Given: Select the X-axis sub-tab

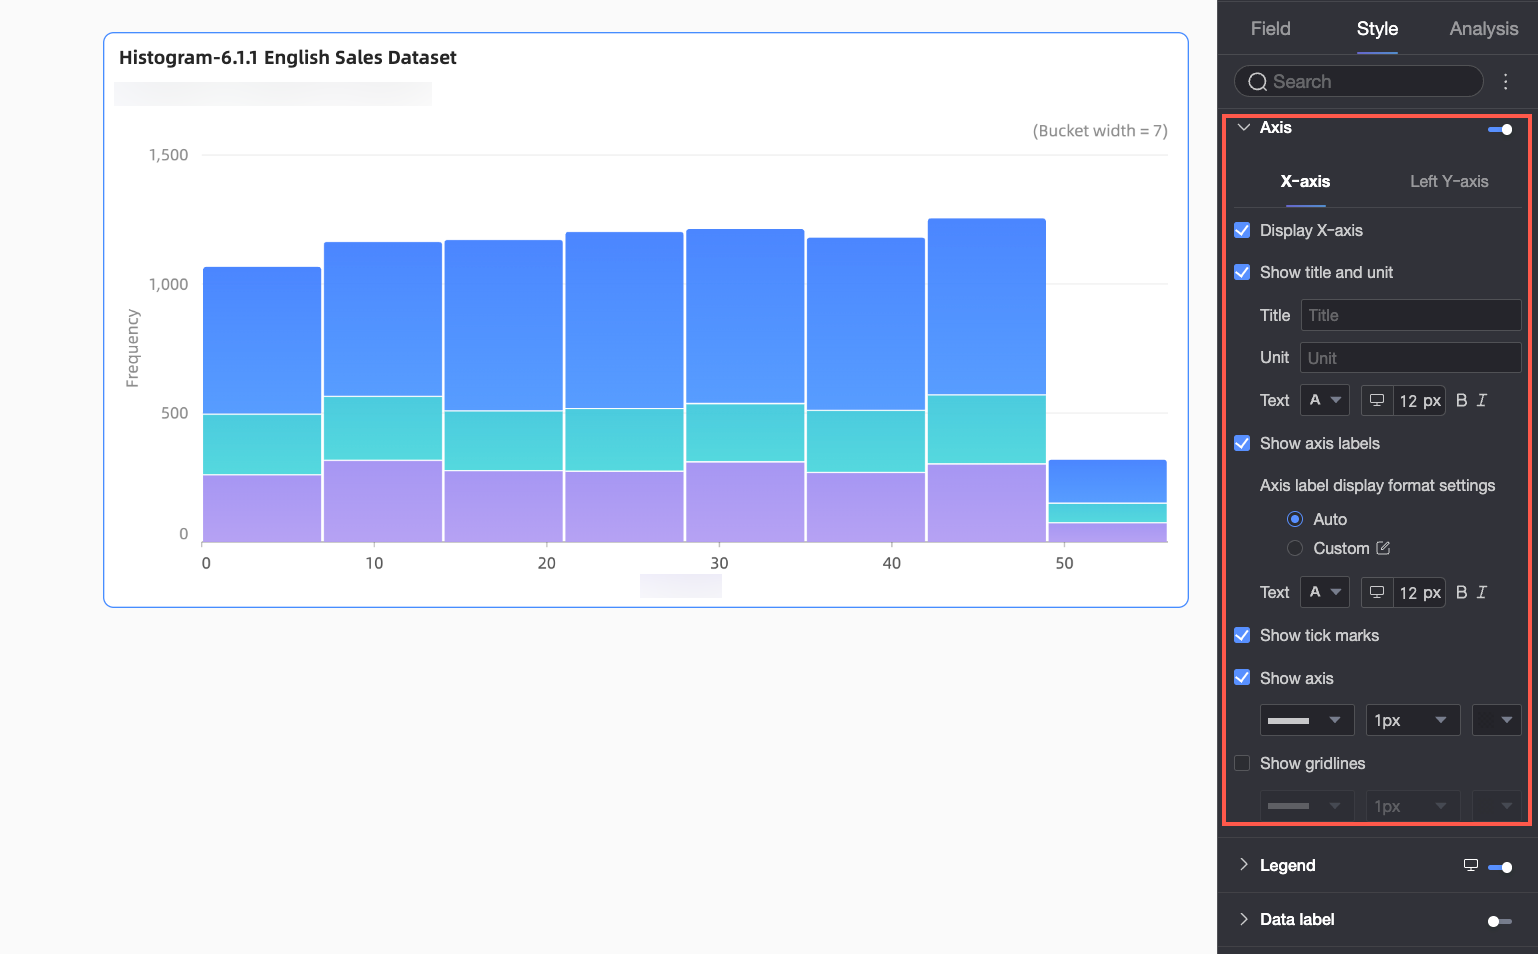Looking at the screenshot, I should tap(1305, 181).
